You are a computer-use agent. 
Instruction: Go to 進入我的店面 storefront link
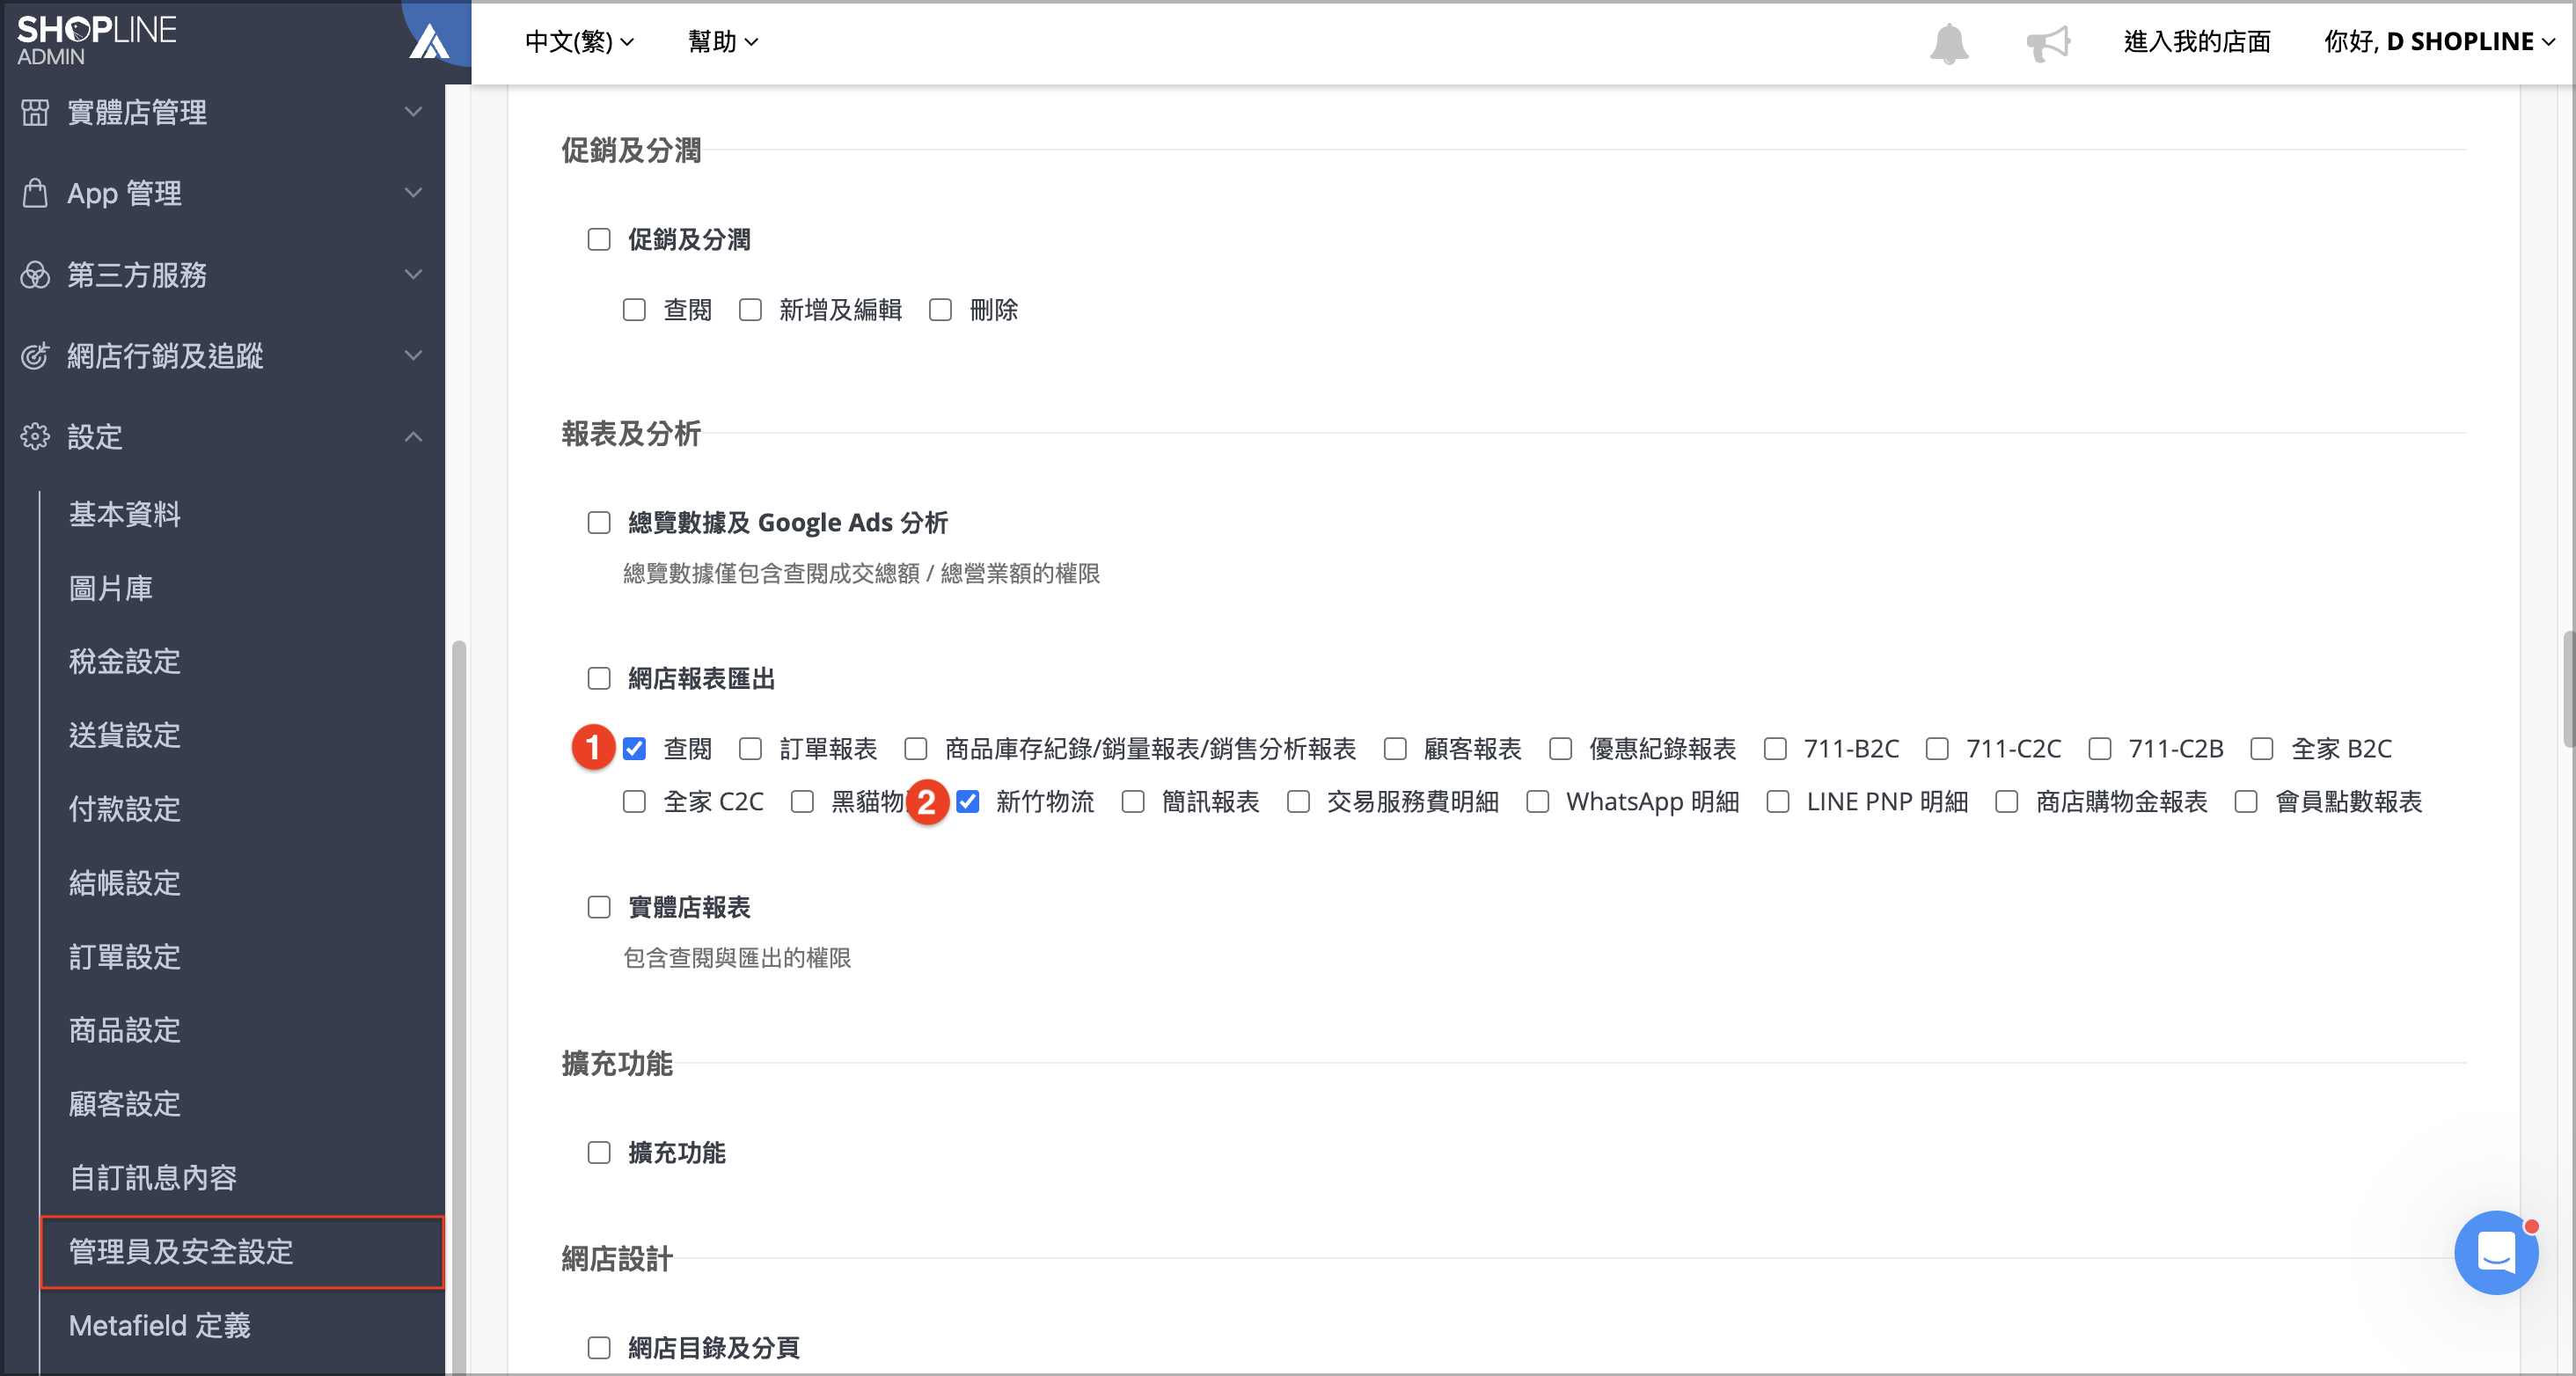pos(2197,42)
